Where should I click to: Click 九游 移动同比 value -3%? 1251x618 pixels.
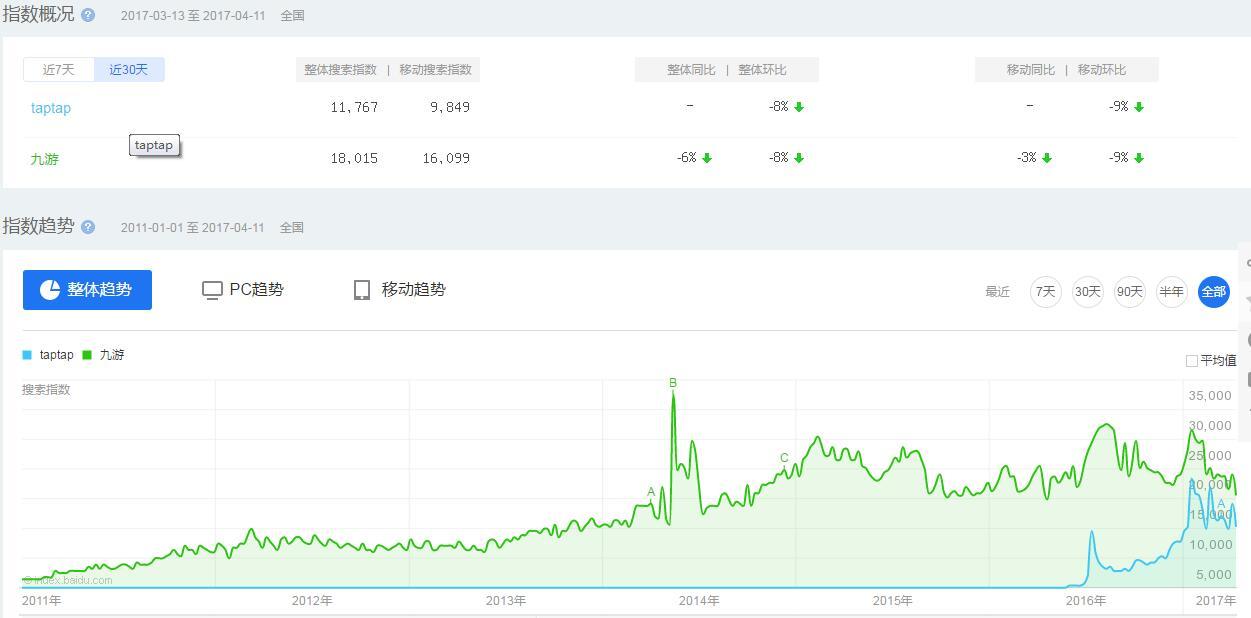1026,158
